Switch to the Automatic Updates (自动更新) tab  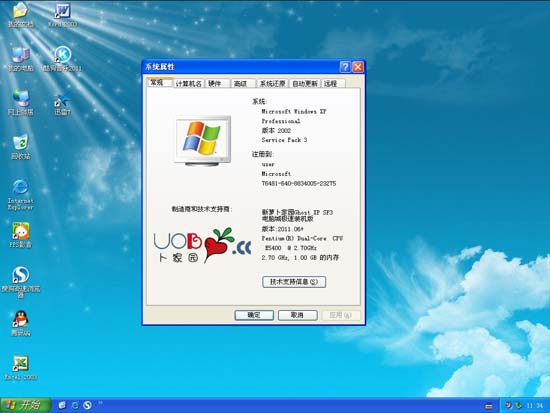[x=305, y=84]
